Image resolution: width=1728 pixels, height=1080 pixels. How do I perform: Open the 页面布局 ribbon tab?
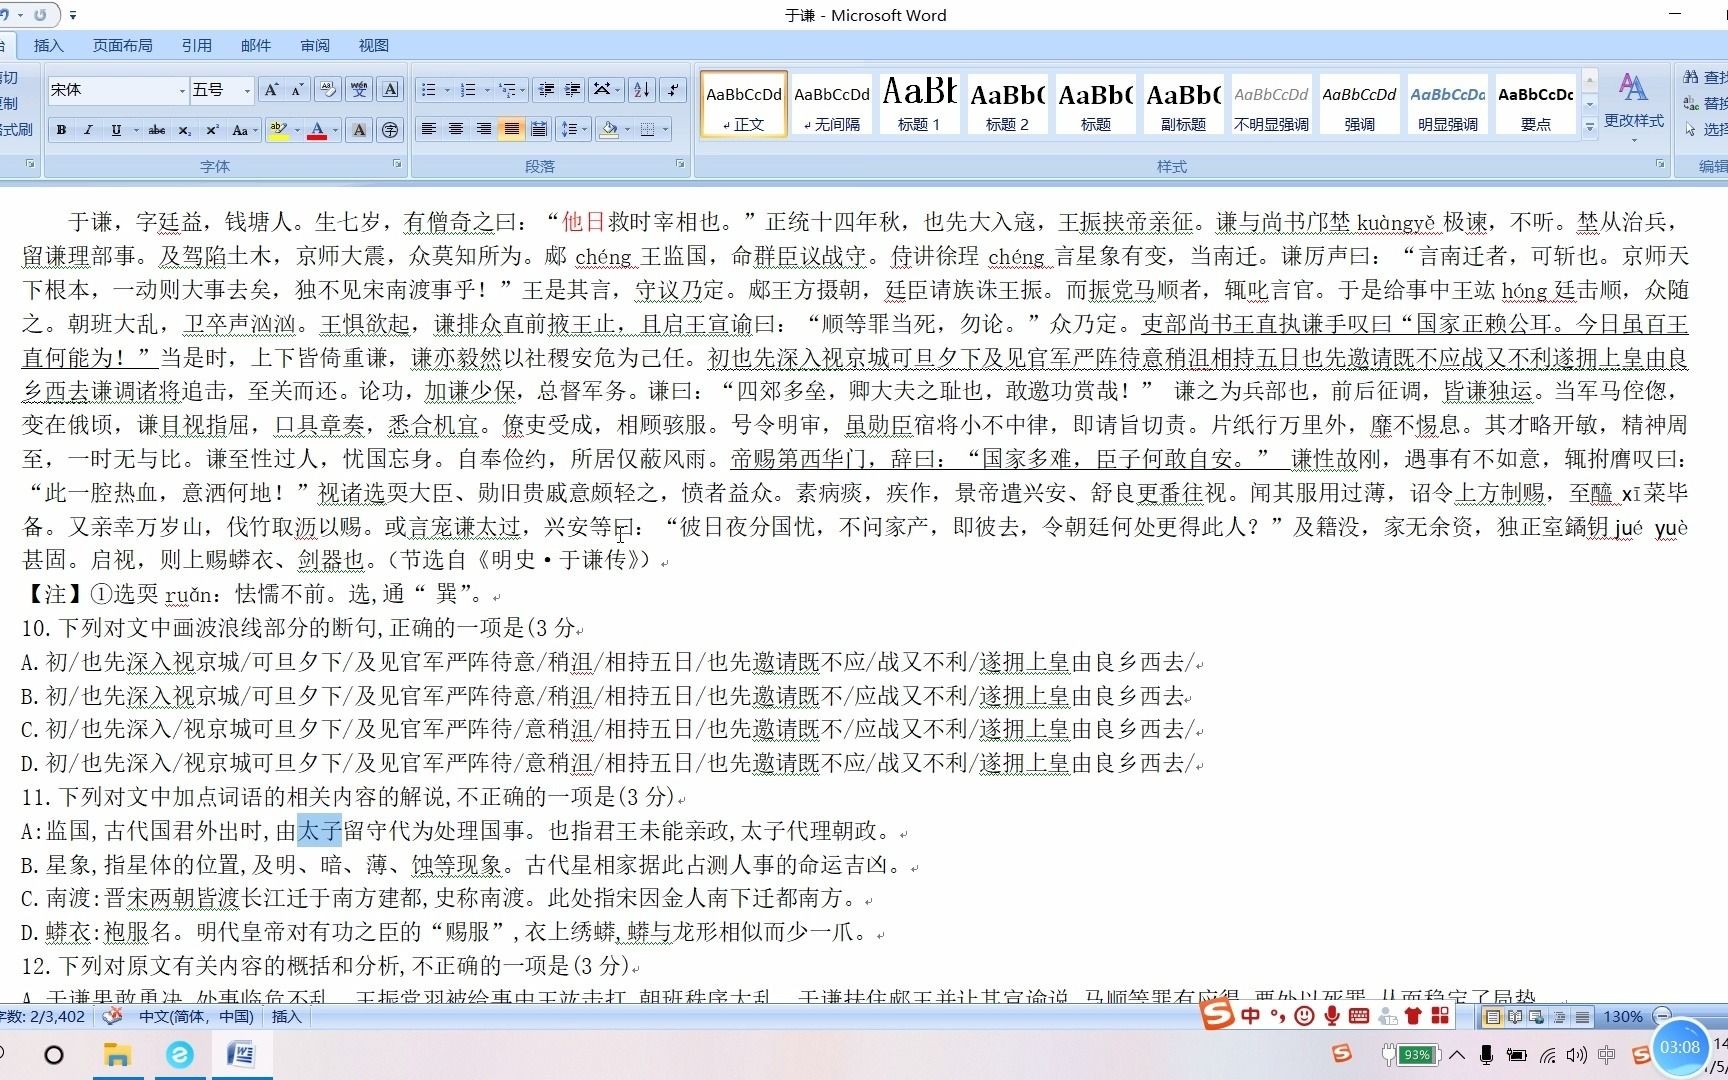coord(122,45)
